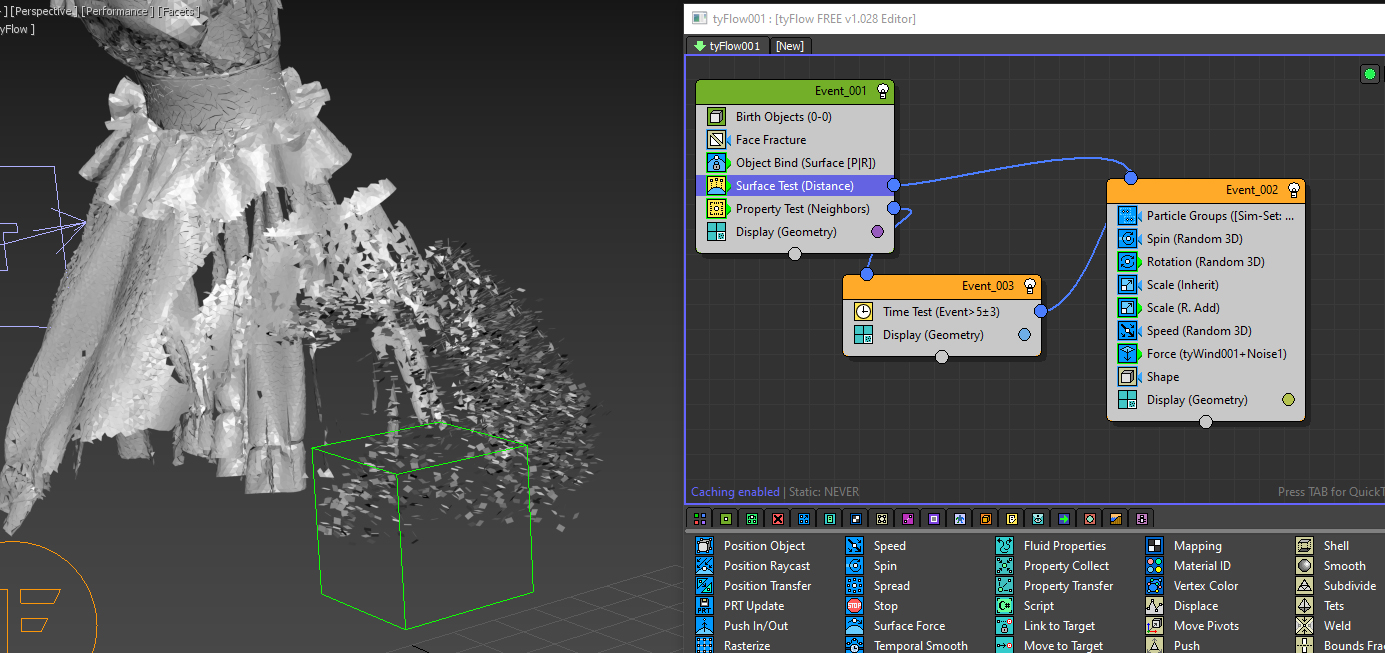This screenshot has height=653, width=1385.
Task: Pick the PRT Update operator icon
Action: click(705, 606)
